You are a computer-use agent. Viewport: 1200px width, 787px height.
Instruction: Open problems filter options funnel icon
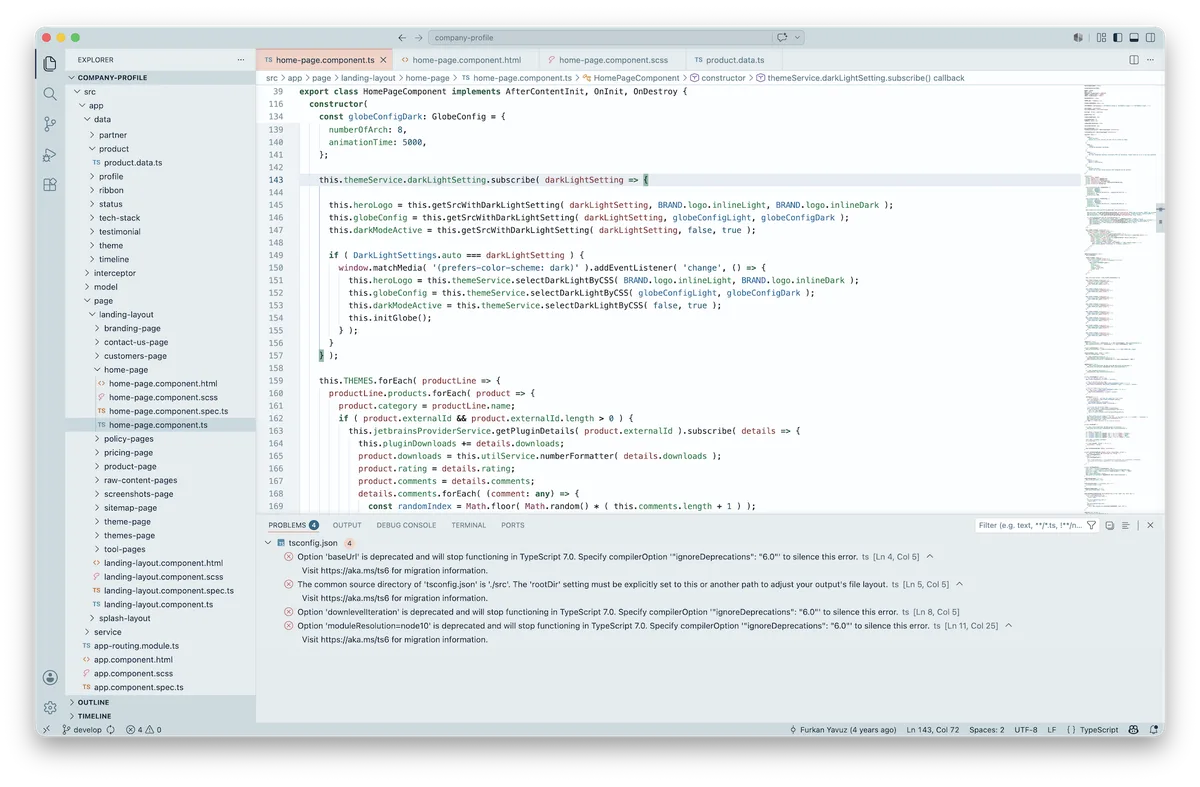(x=1092, y=525)
